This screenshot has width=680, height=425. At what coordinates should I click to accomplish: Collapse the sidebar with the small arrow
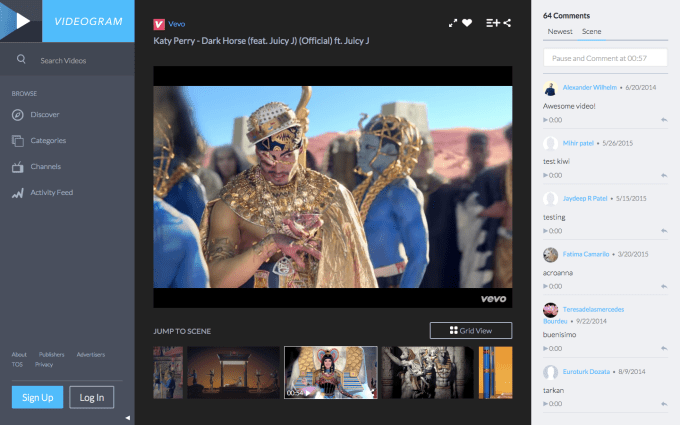(x=128, y=418)
